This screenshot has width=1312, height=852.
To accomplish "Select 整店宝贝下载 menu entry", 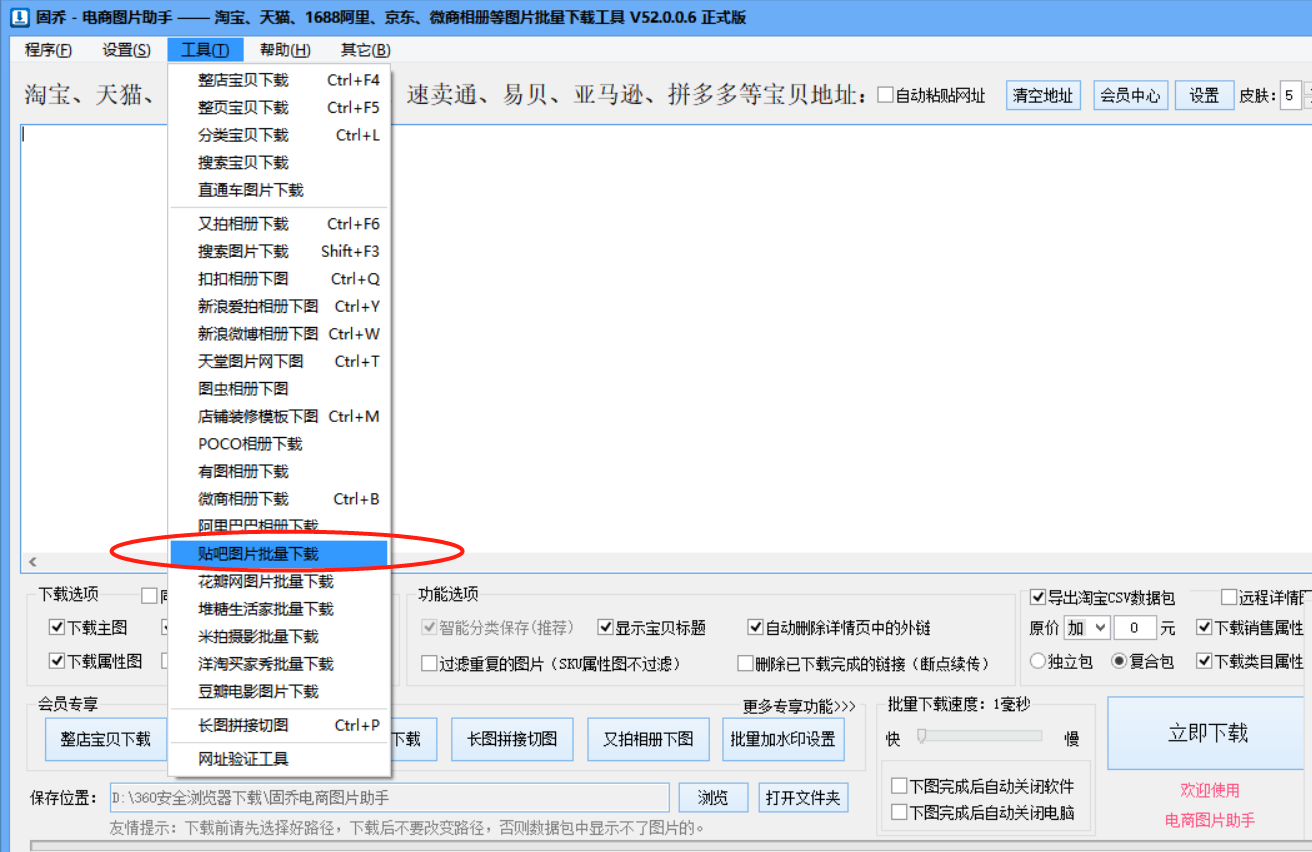I will tap(279, 80).
